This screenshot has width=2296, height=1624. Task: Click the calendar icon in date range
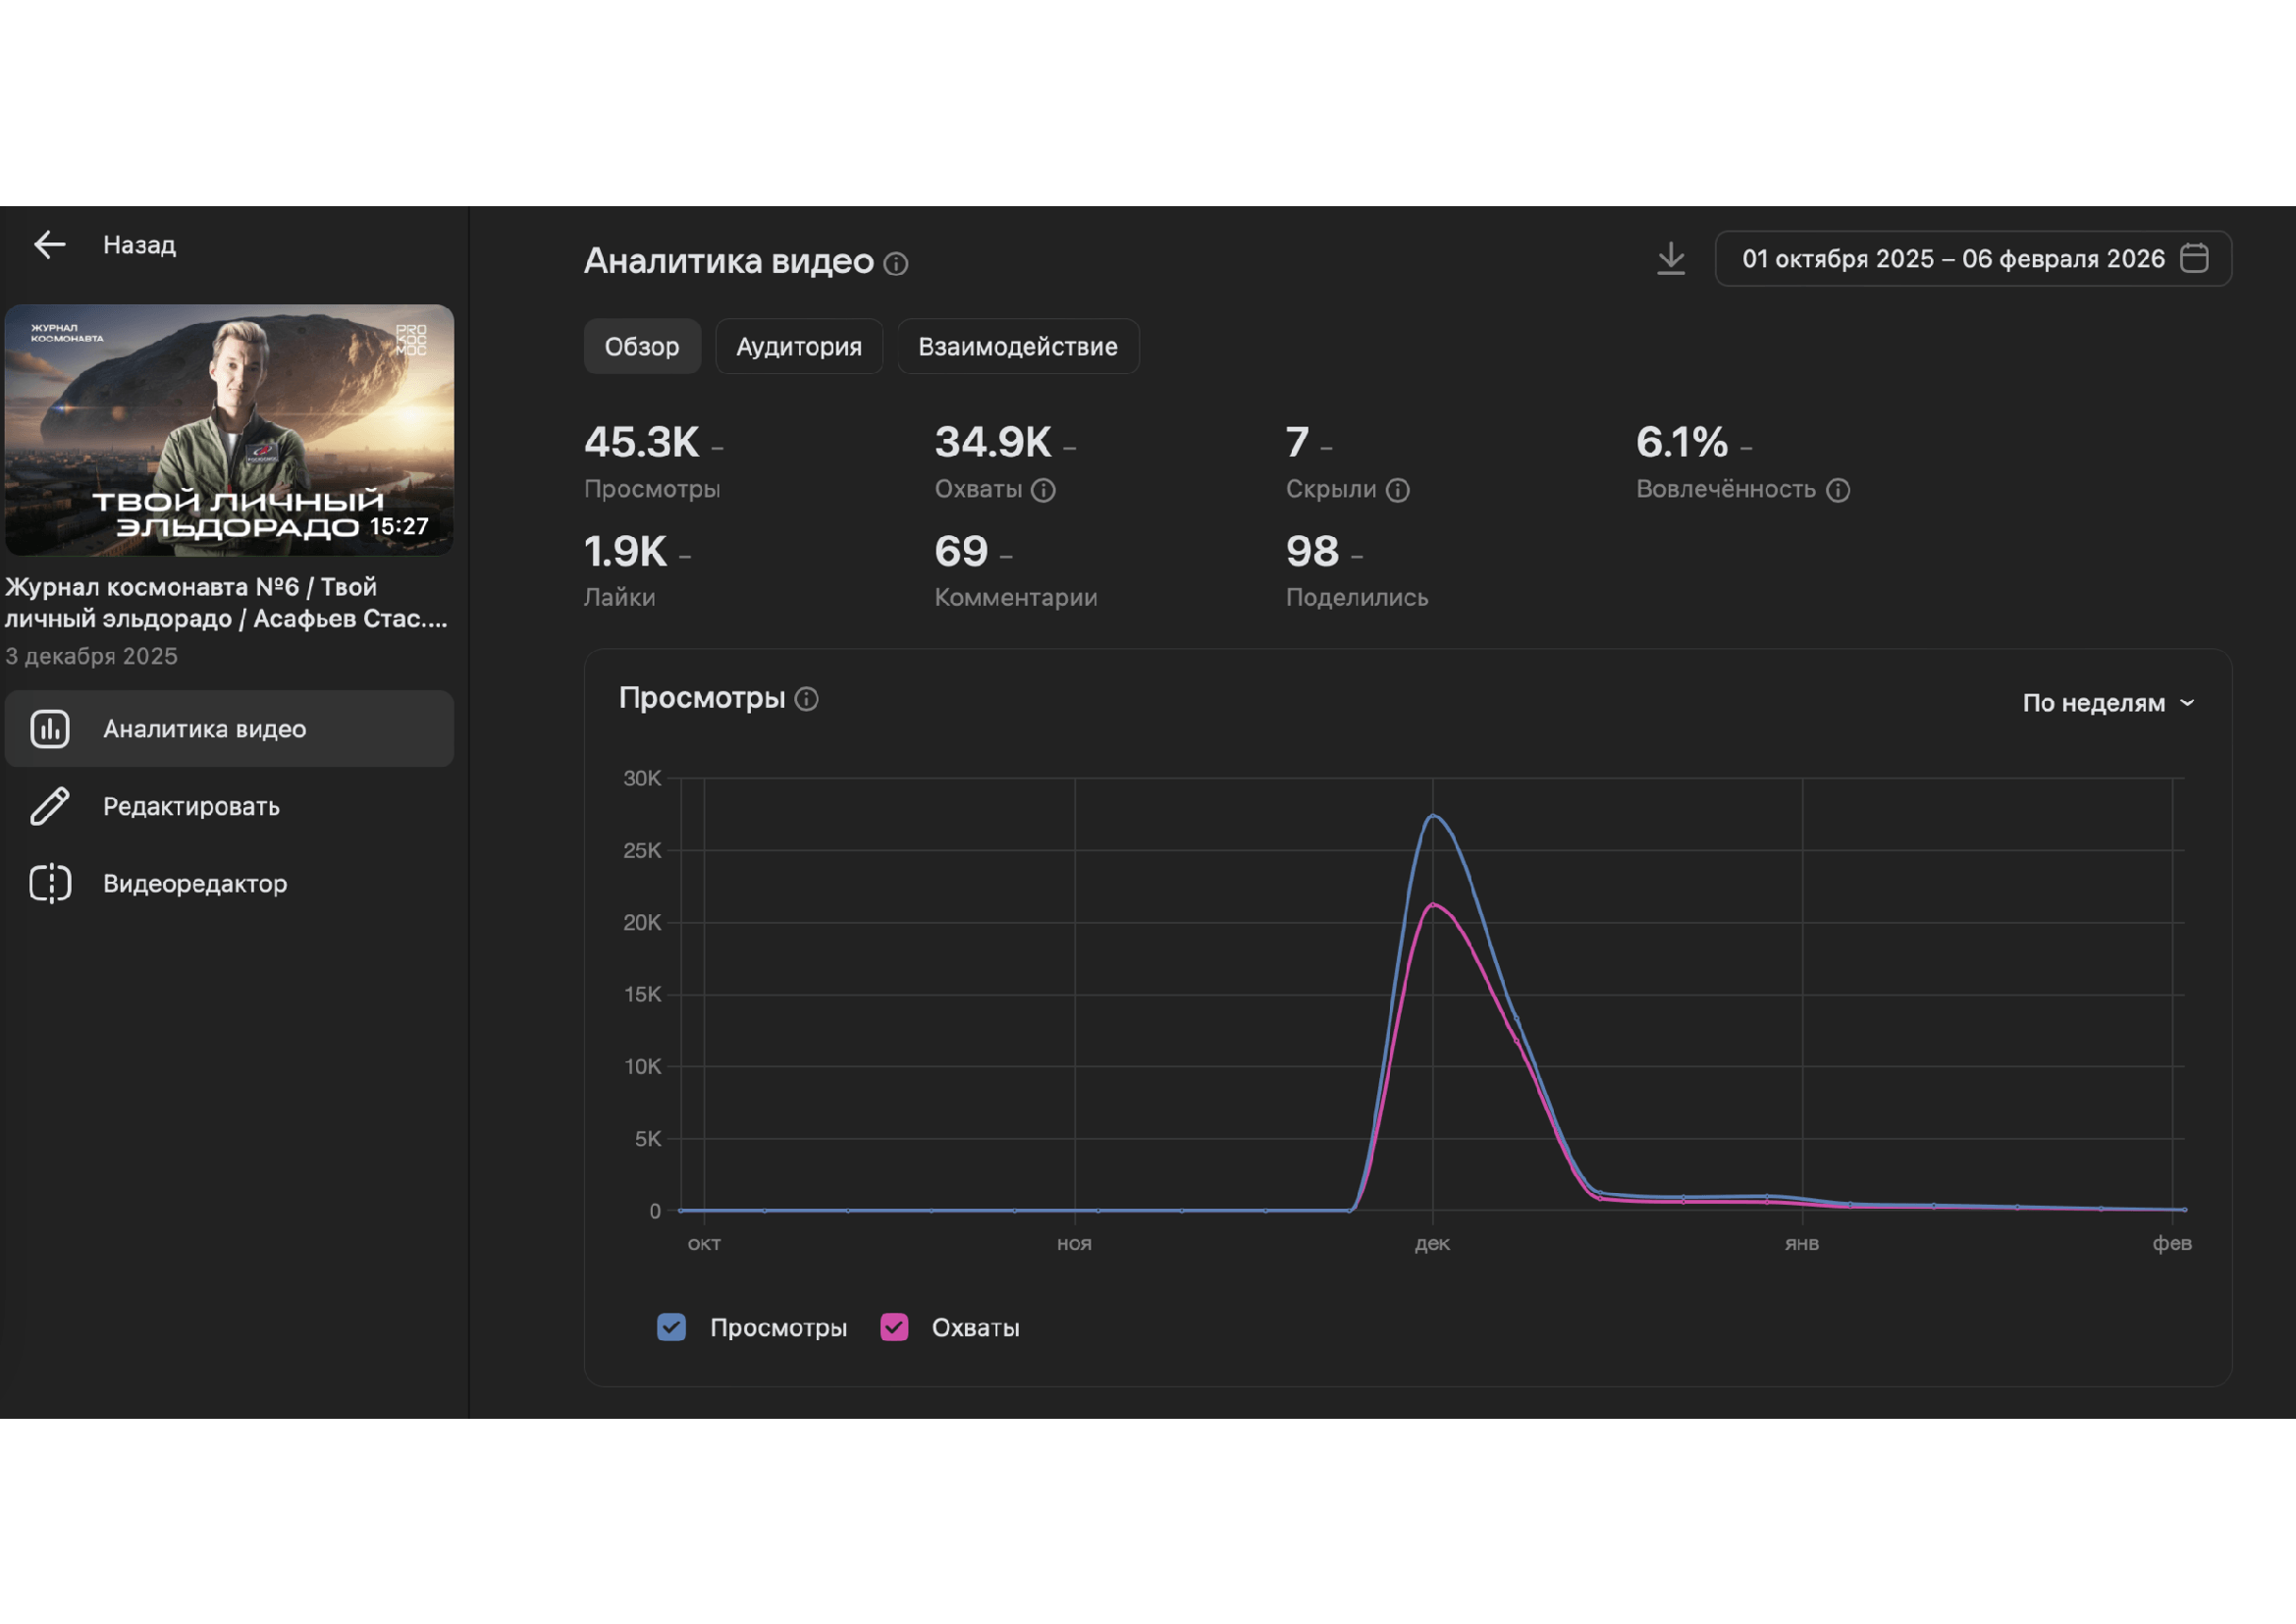point(2194,258)
